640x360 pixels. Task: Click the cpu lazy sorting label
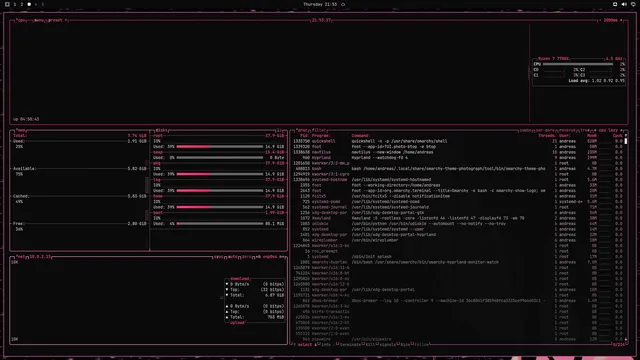608,130
